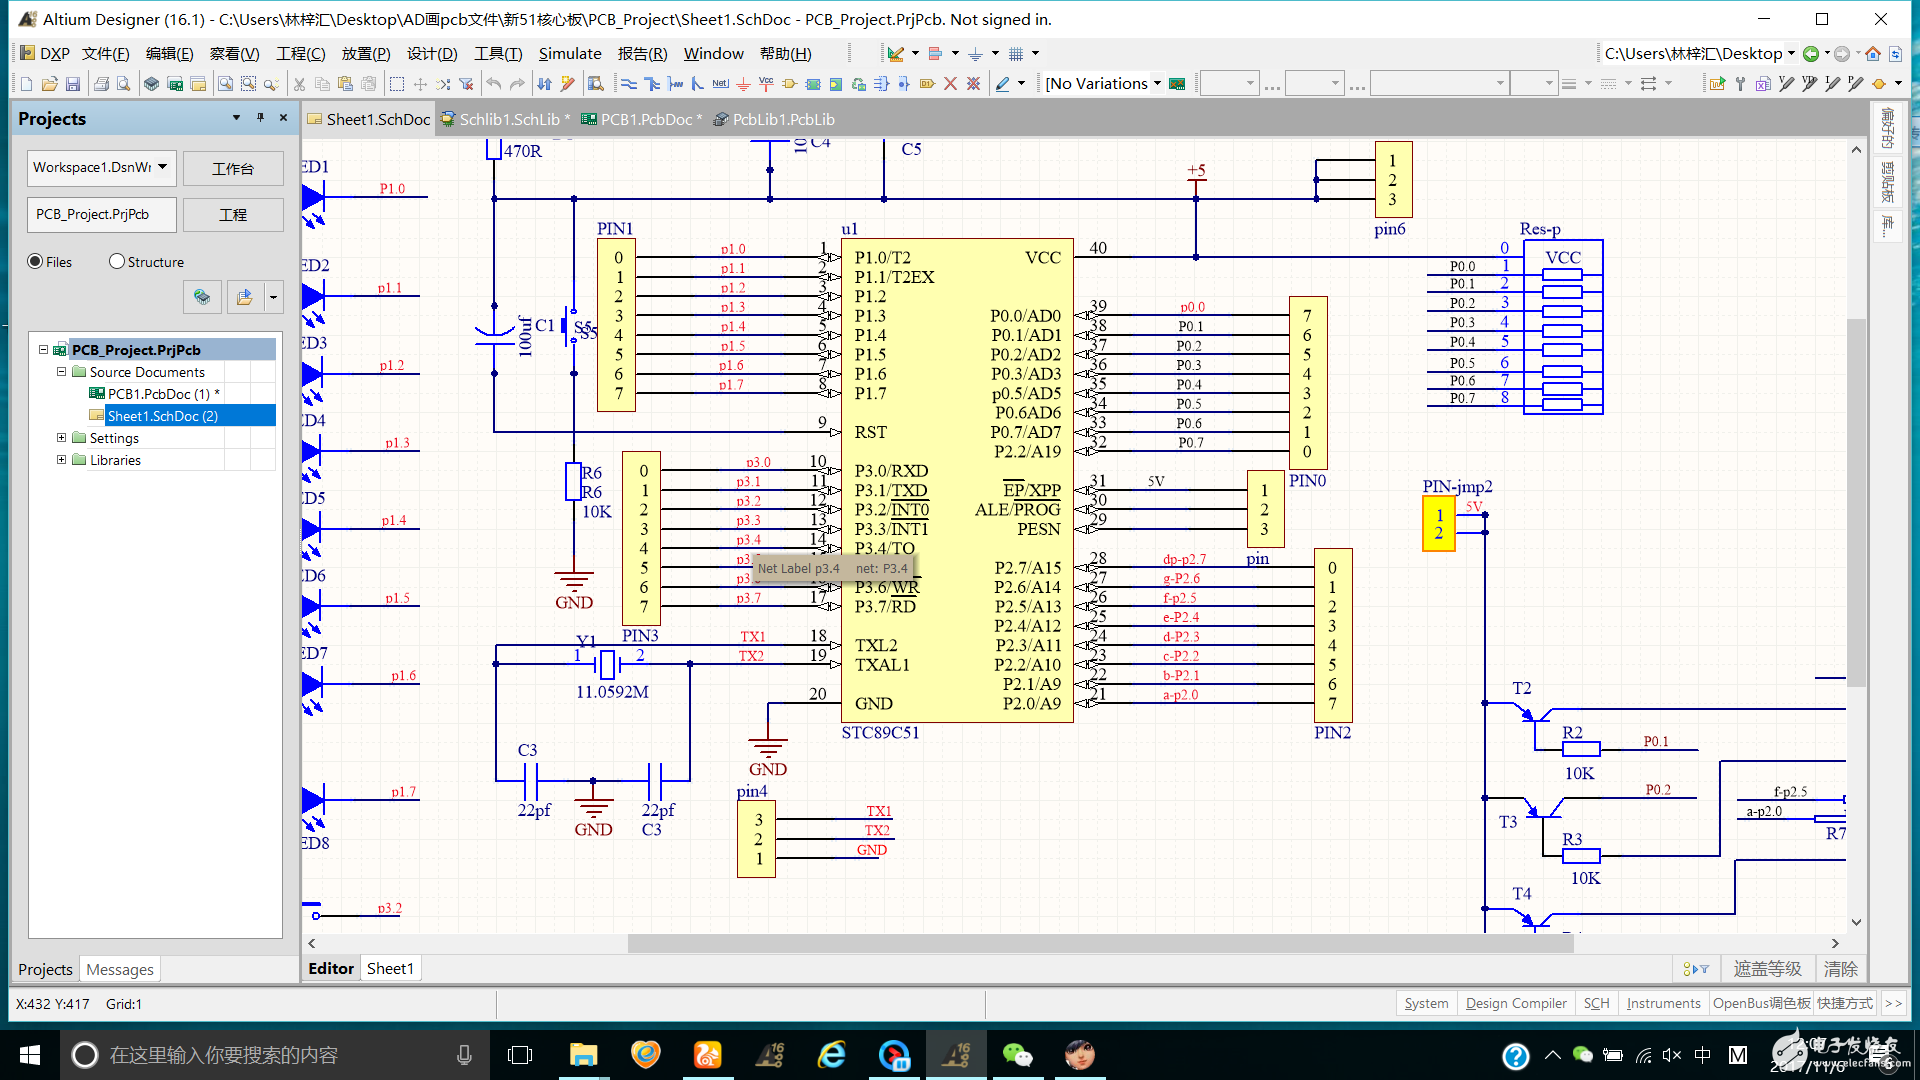
Task: Click the Cut scissors icon
Action: pos(299,84)
